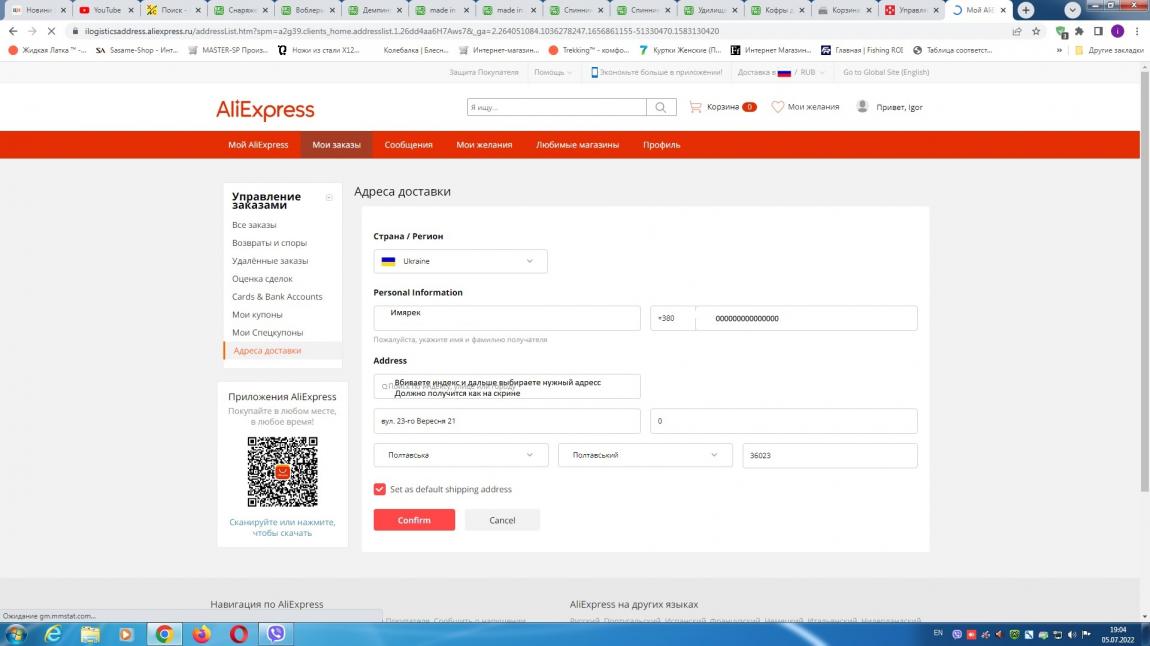Open the Ukraine country dropdown
1150x646 pixels.
tap(460, 261)
